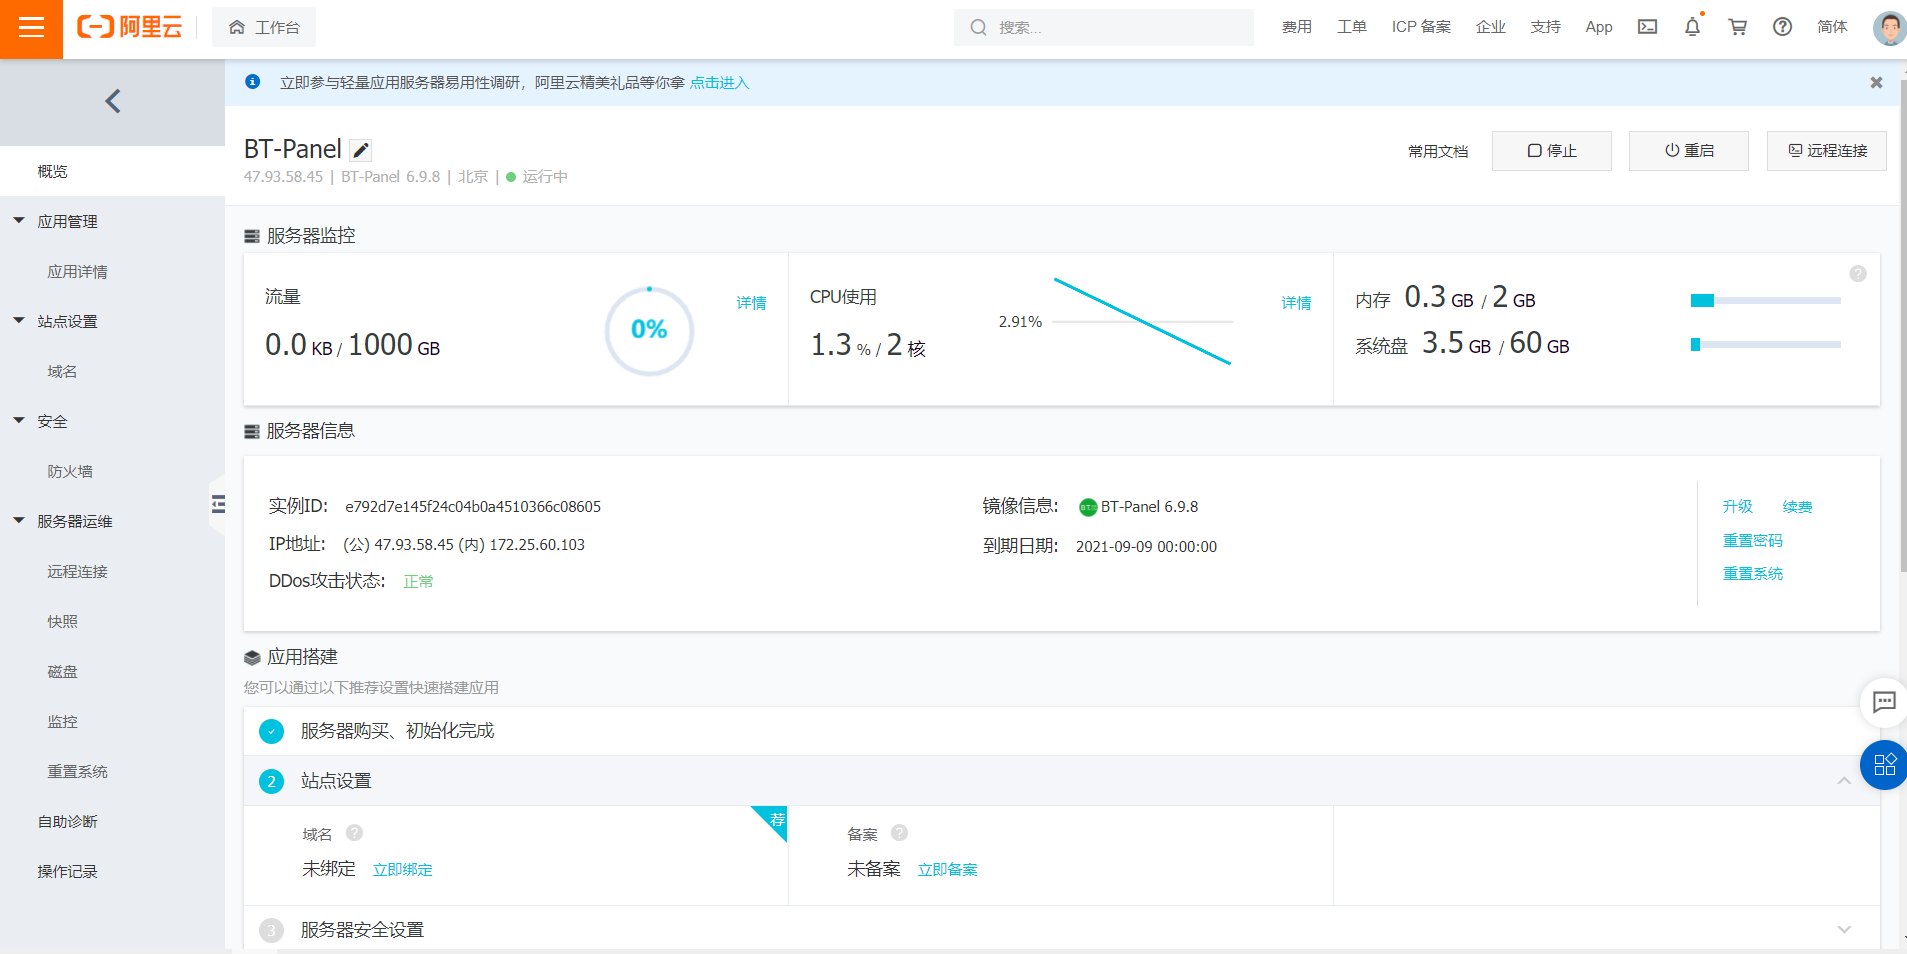Image resolution: width=1907 pixels, height=954 pixels.
Task: Click the 停止 stop button
Action: 1551,151
